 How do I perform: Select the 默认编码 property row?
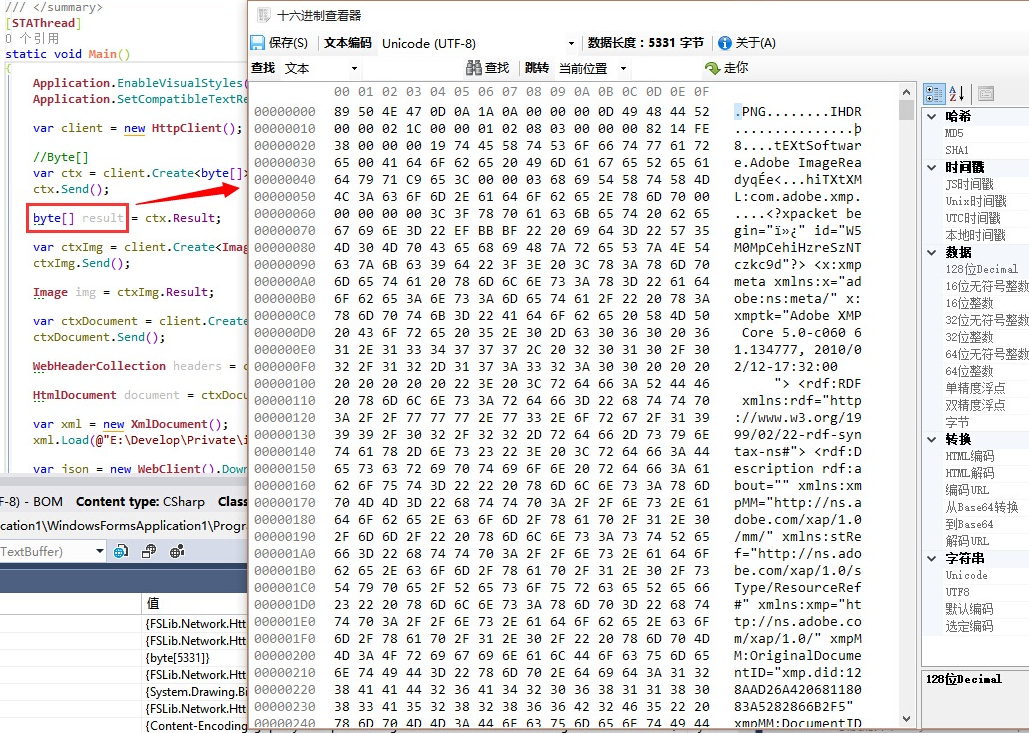point(984,609)
